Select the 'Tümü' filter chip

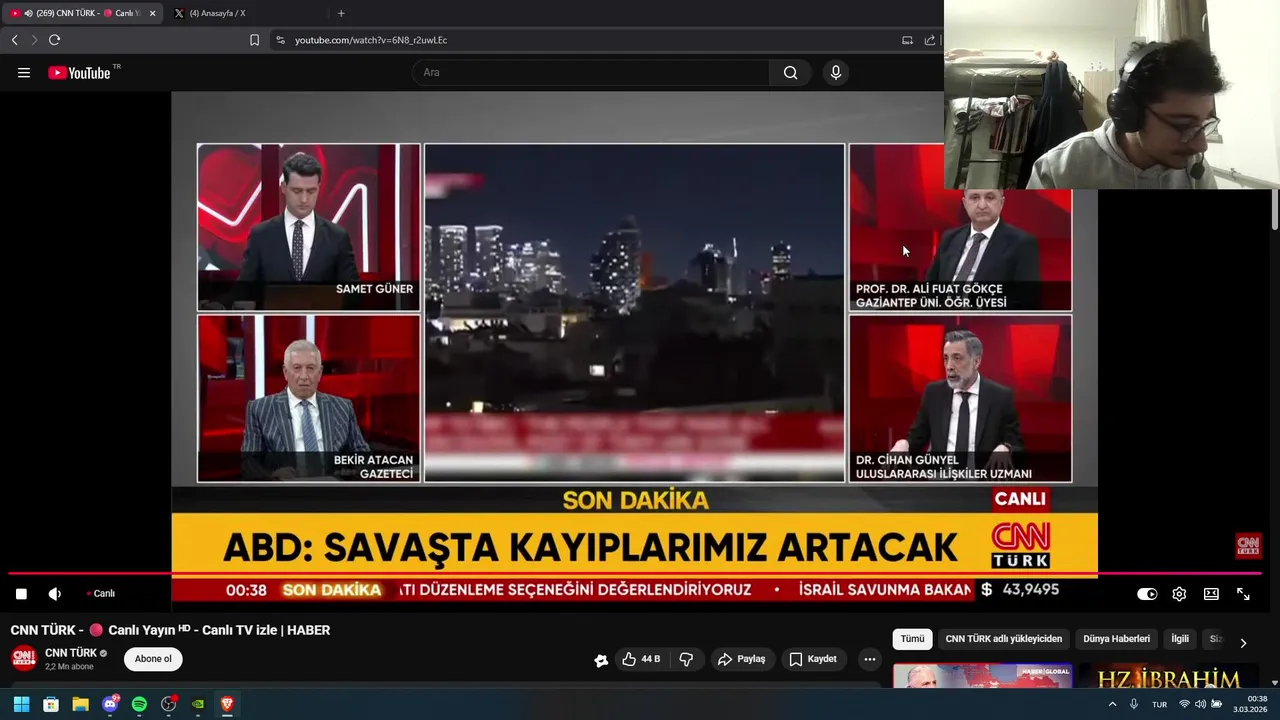912,639
